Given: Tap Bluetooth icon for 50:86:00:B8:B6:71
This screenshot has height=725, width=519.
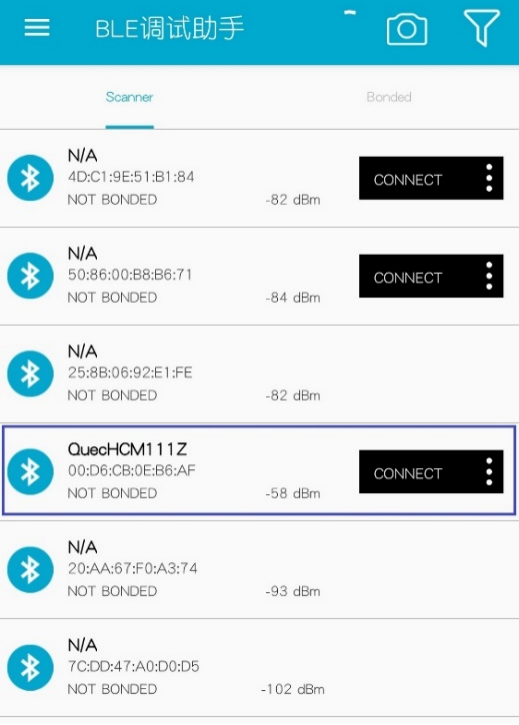Looking at the screenshot, I should coord(30,276).
